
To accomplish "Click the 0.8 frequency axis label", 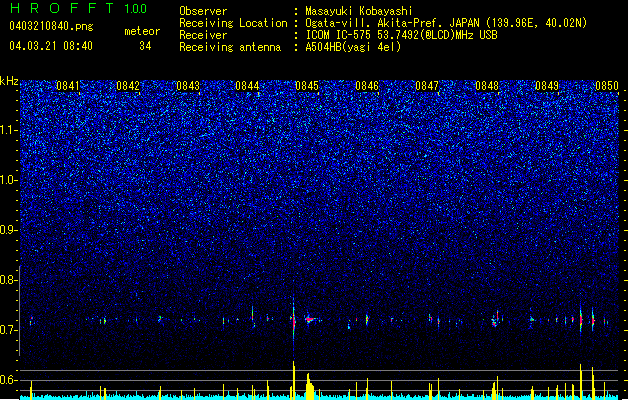I will pos(8,280).
